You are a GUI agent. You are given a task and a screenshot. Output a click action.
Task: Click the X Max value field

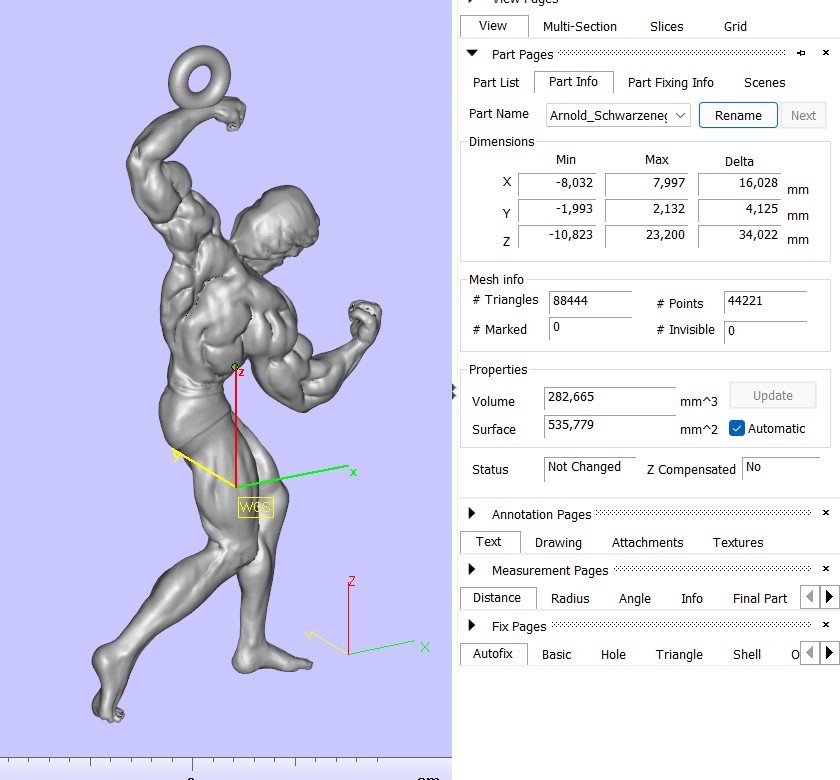click(648, 184)
